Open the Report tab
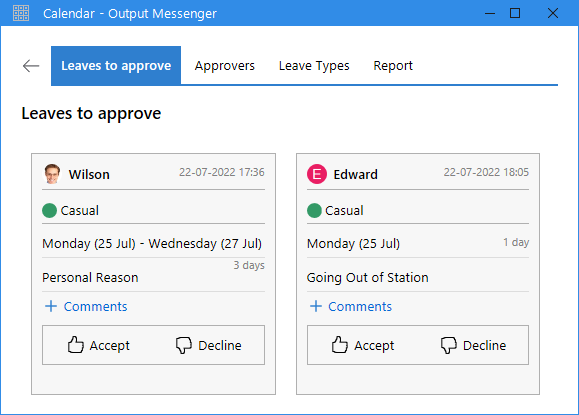The height and width of the screenshot is (415, 579). pyautogui.click(x=393, y=66)
